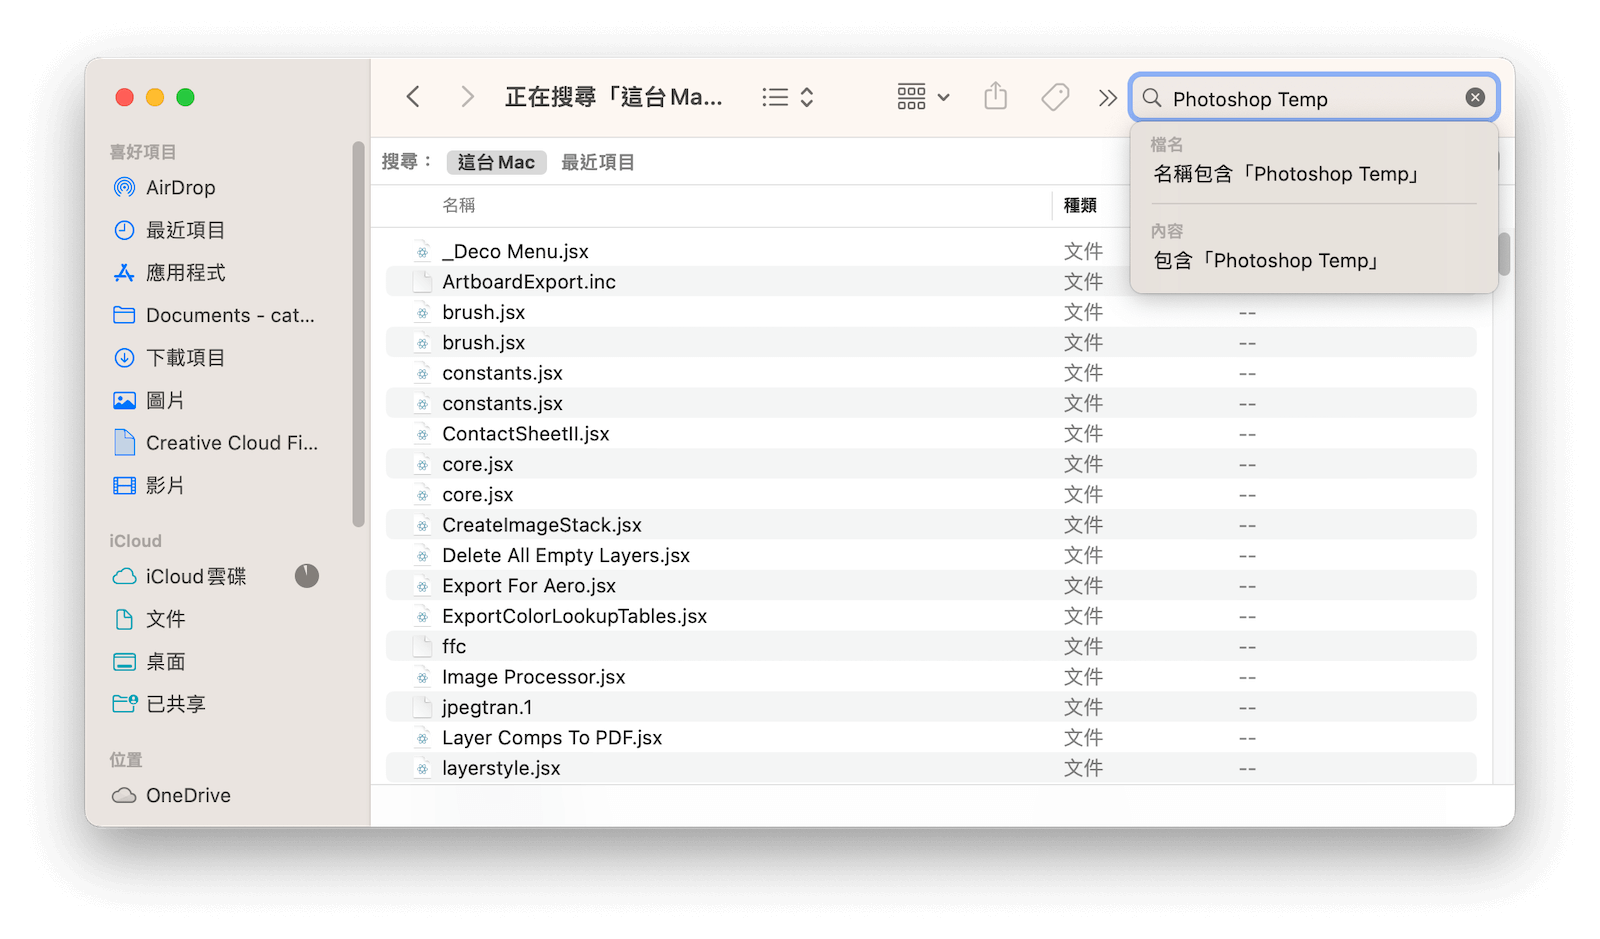The height and width of the screenshot is (939, 1600).
Task: Close the Finder window red button
Action: click(125, 97)
